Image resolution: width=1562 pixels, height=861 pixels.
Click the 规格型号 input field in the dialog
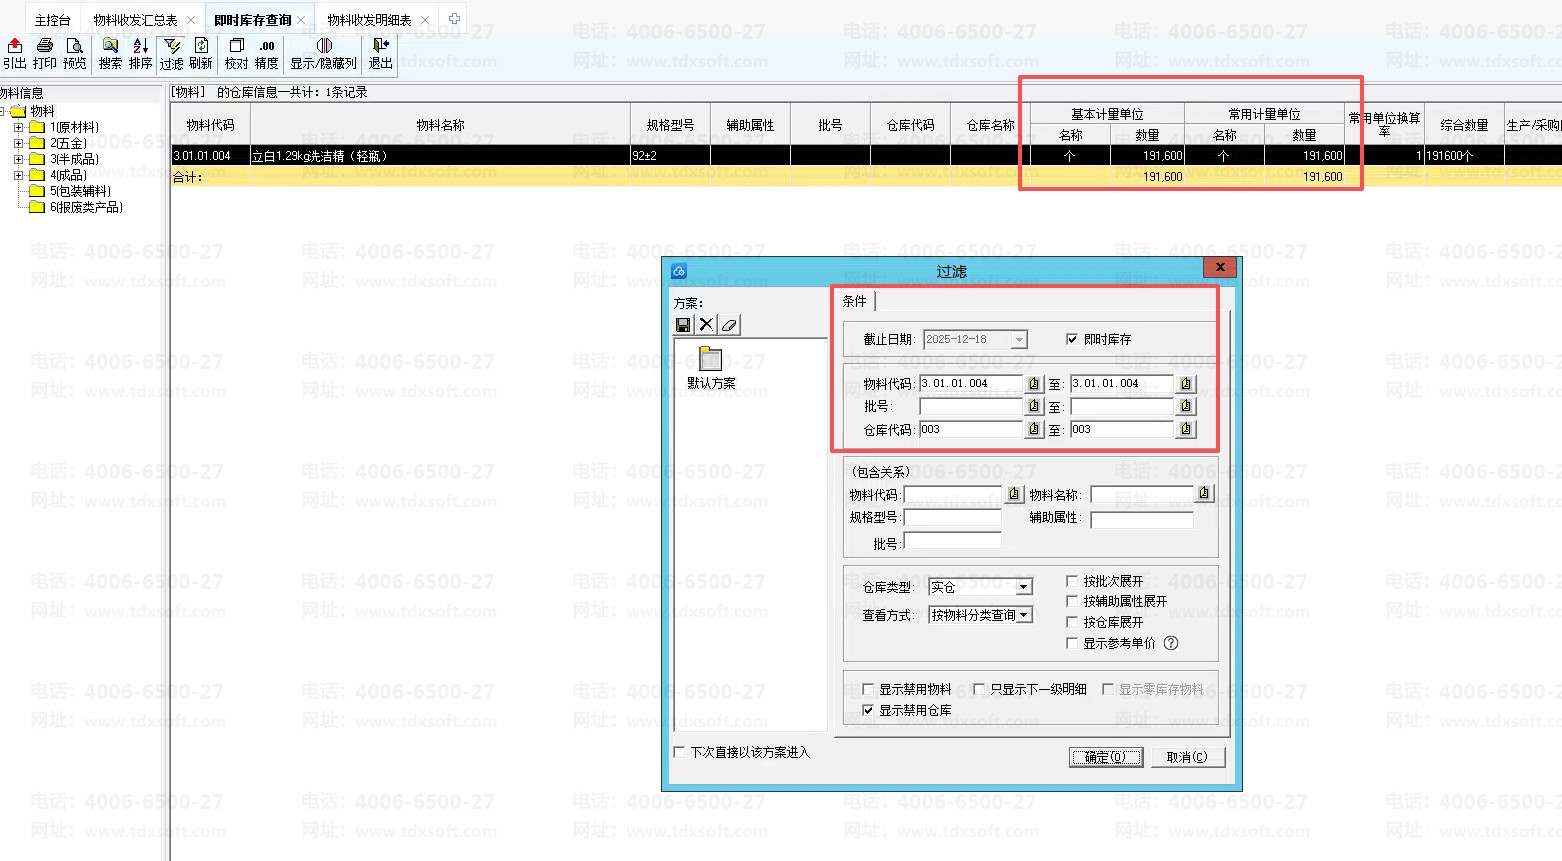[952, 518]
